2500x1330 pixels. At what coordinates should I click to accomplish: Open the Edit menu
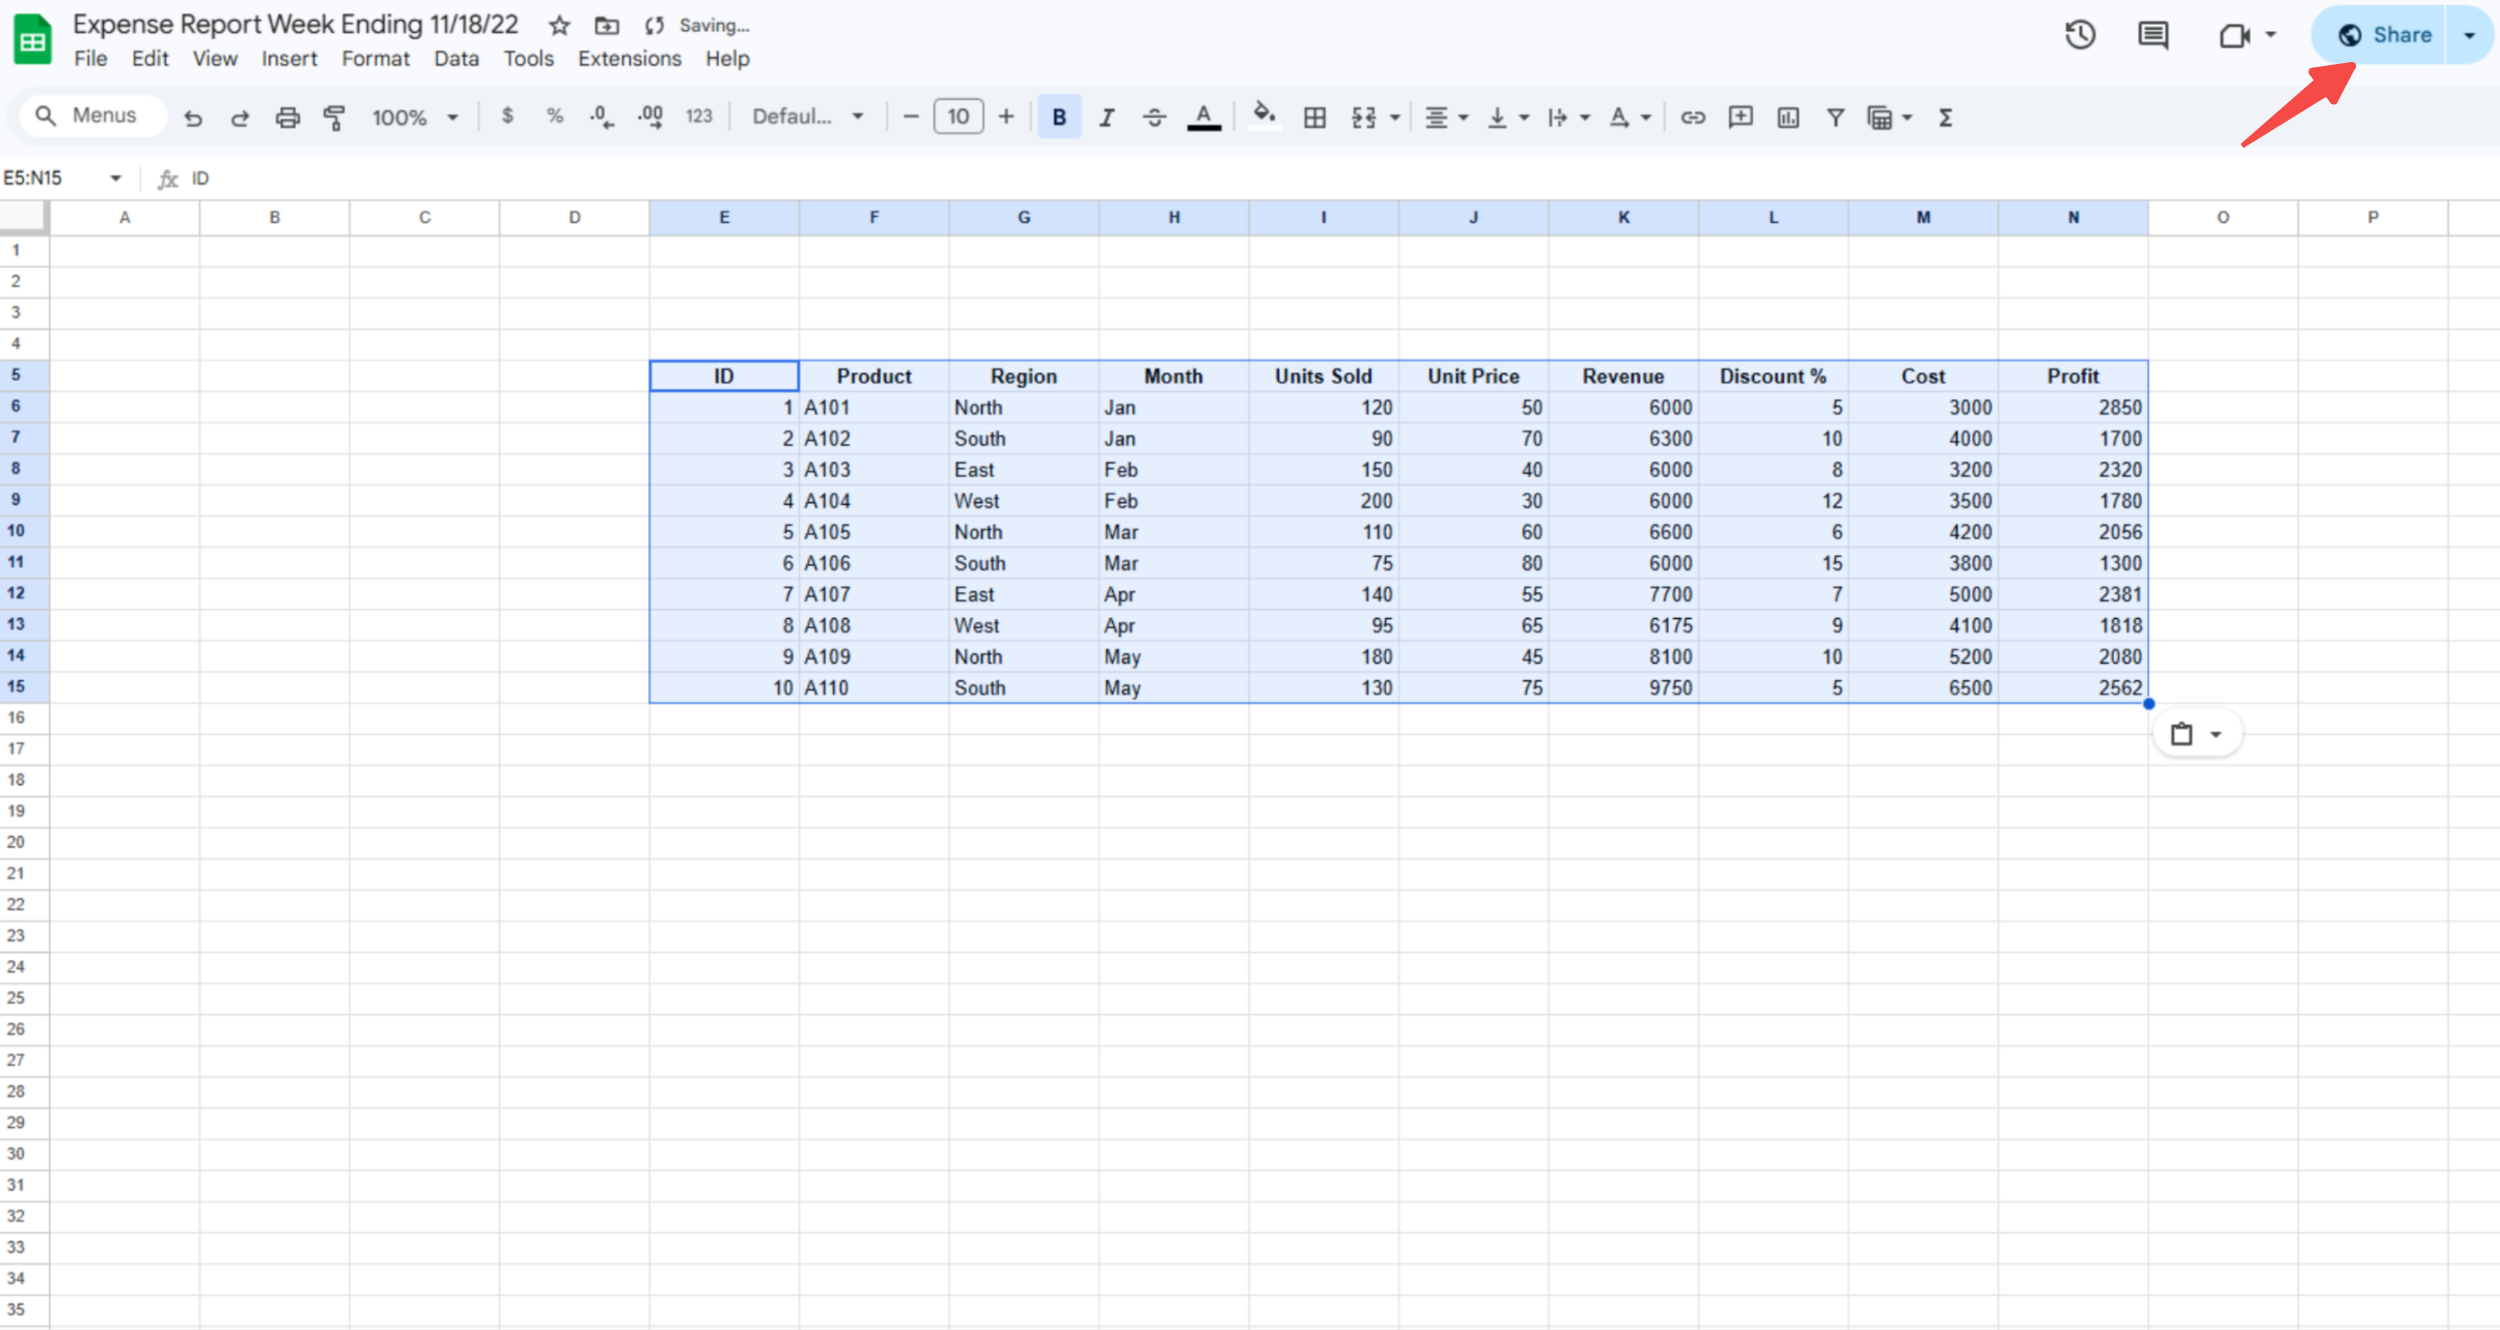click(x=150, y=59)
